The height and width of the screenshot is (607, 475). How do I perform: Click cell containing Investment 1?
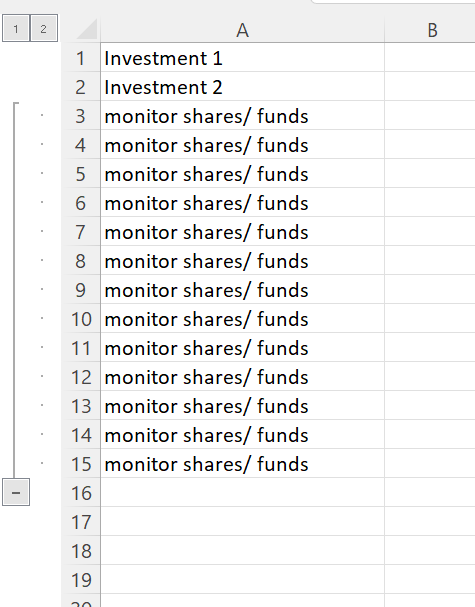click(x=242, y=57)
